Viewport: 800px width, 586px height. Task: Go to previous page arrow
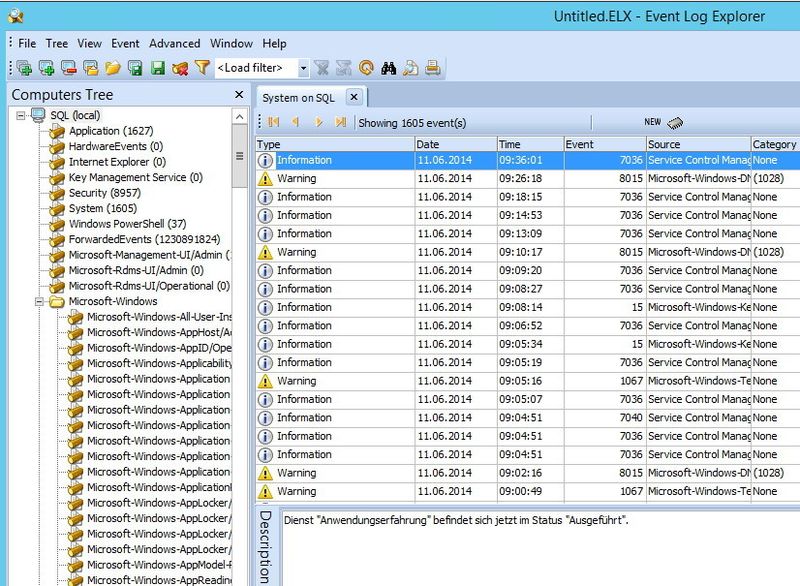click(295, 122)
